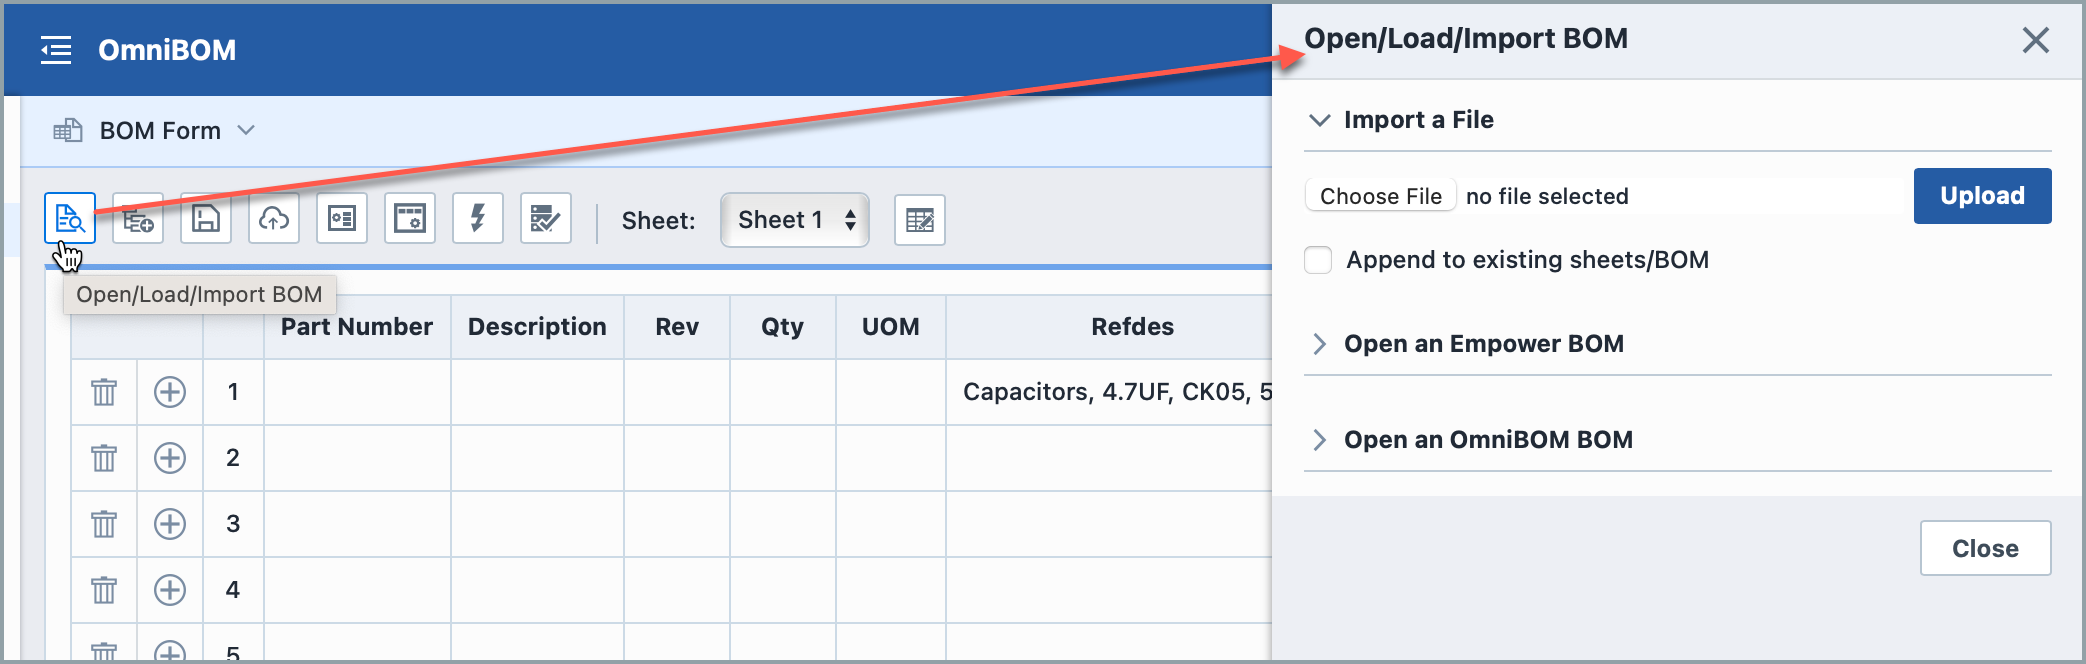The image size is (2086, 664).
Task: Click the Upload button
Action: [x=1982, y=196]
